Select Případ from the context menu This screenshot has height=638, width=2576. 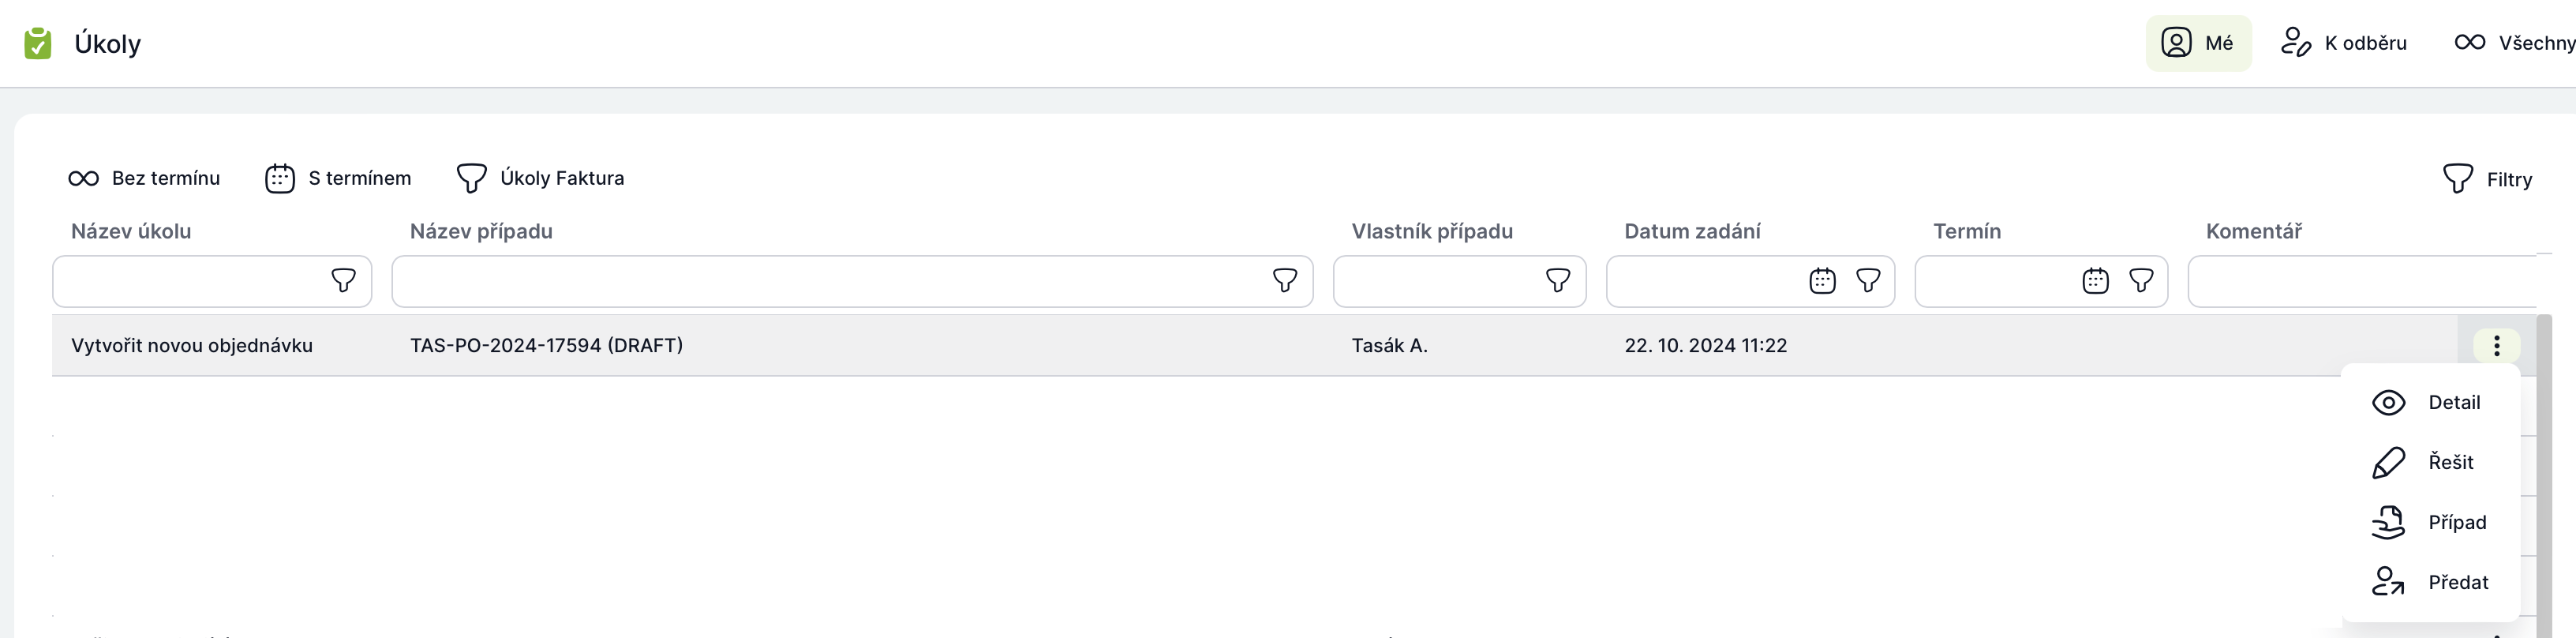click(x=2427, y=523)
